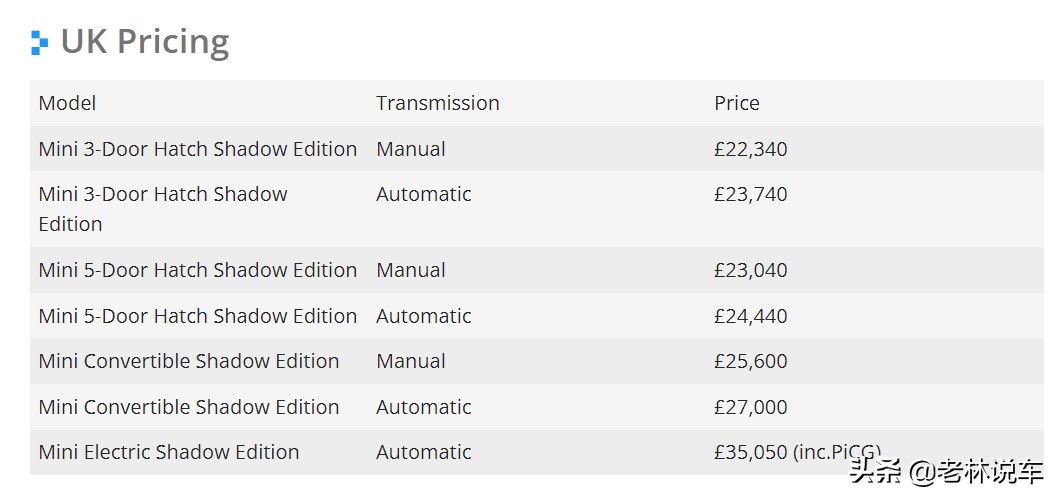Click the £24,440 price value
The width and height of the screenshot is (1059, 500).
(750, 316)
